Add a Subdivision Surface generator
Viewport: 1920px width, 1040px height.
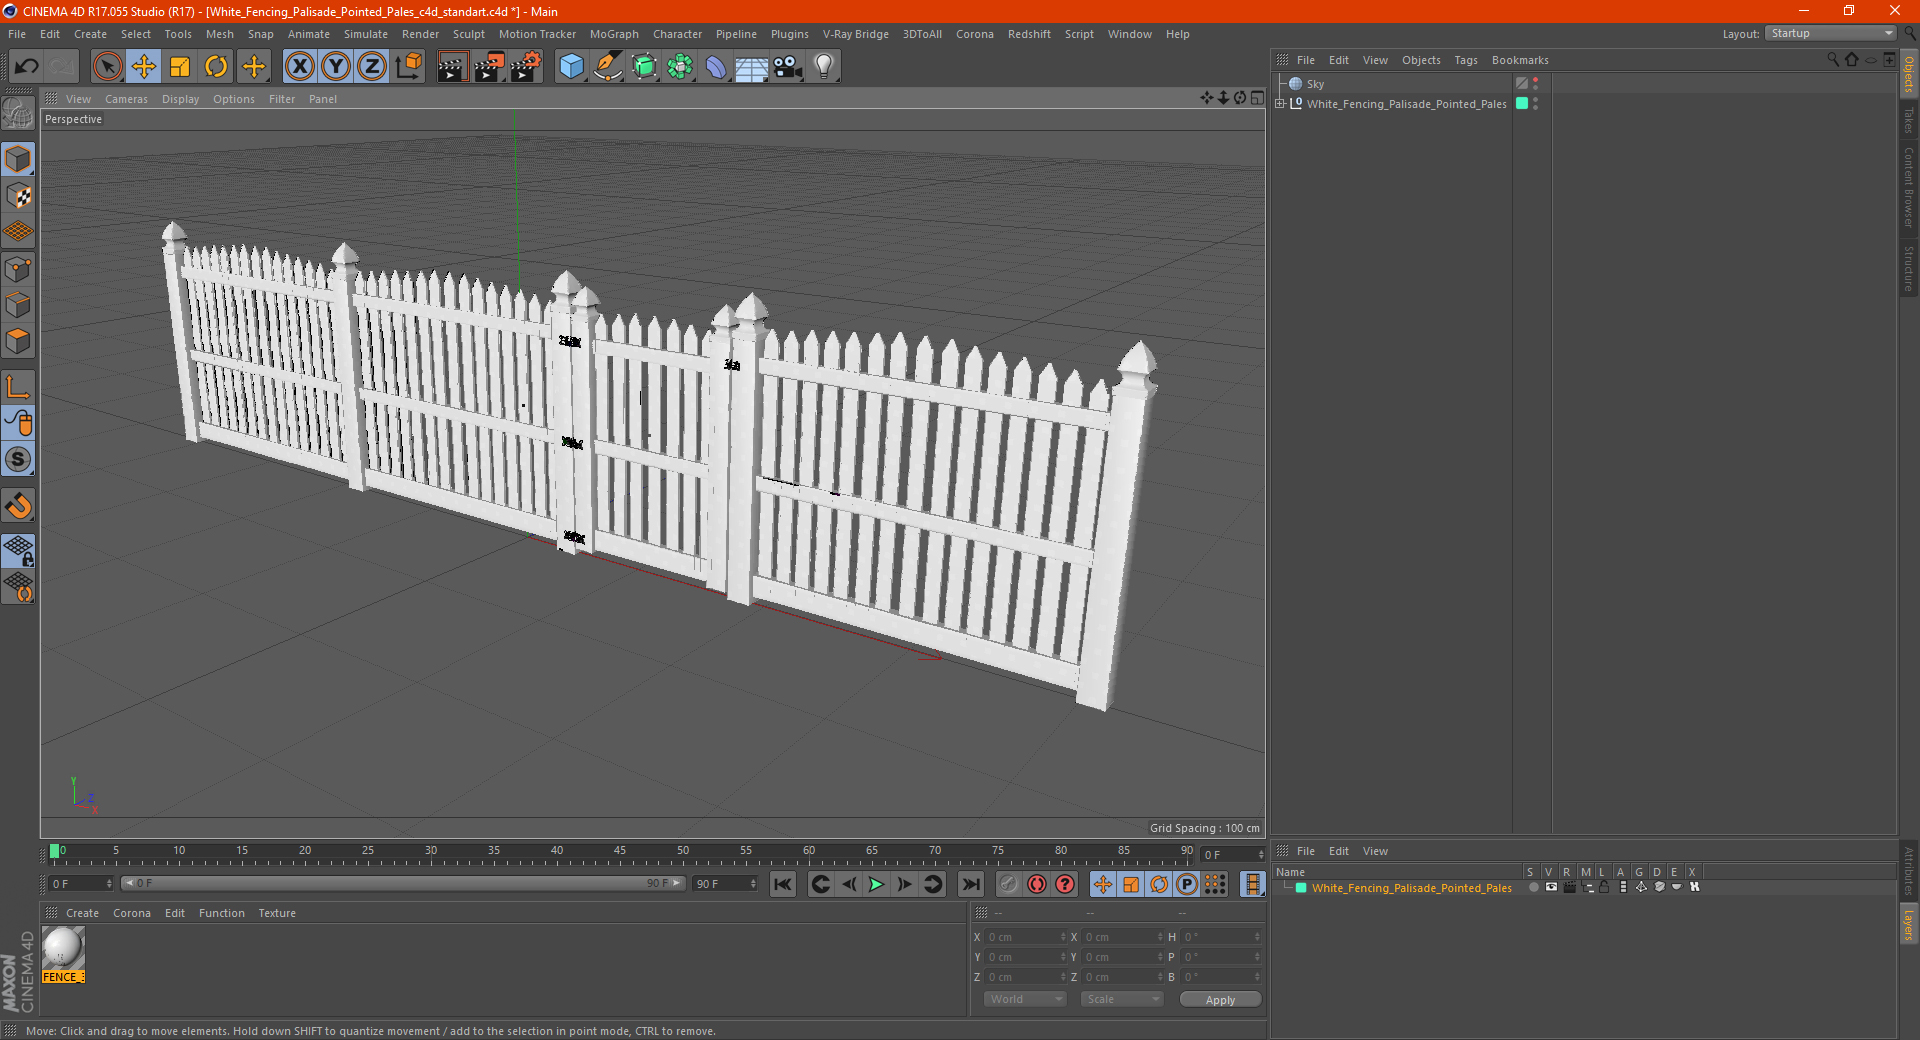pos(644,67)
